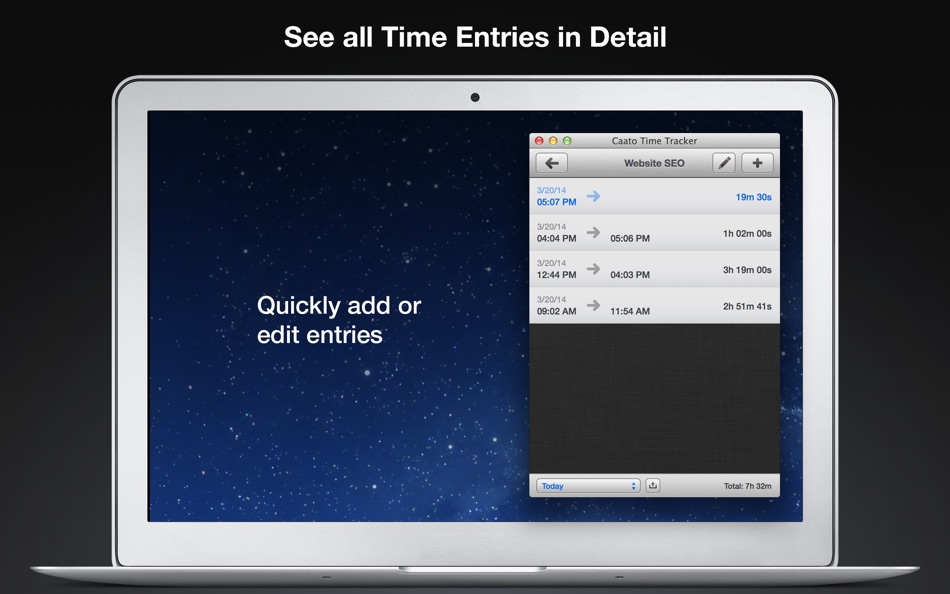Close the Caato Time Tracker window
Screen dimensions: 950x594
tap(539, 141)
